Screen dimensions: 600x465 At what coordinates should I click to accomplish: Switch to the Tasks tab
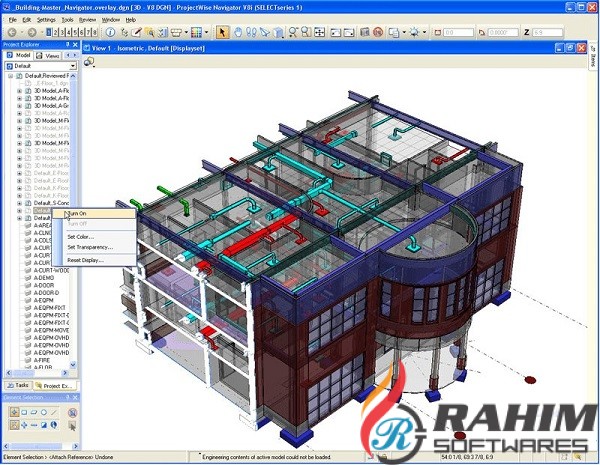click(18, 385)
